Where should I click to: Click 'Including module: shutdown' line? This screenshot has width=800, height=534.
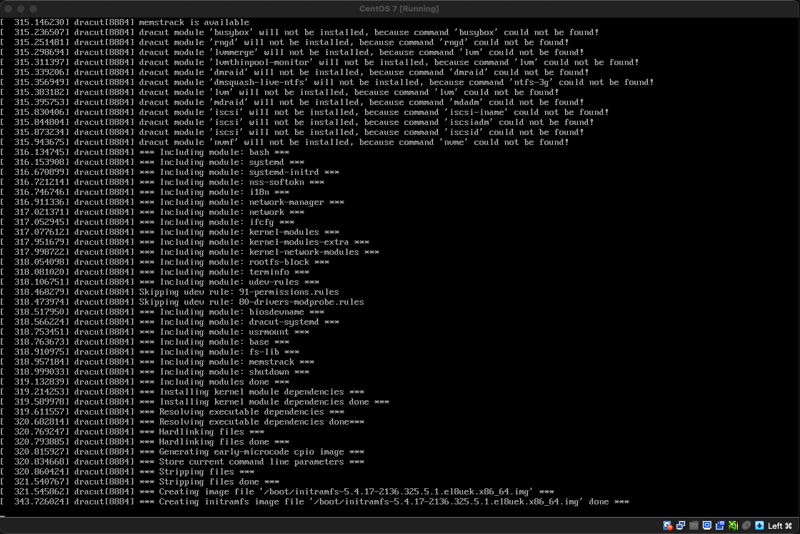tap(155, 372)
